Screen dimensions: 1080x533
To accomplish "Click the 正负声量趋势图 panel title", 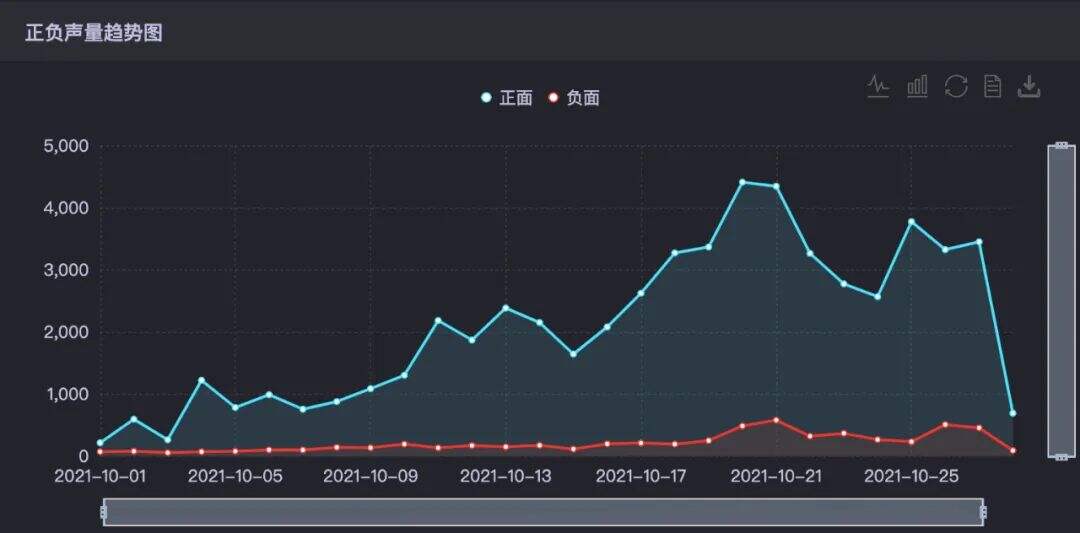I will click(94, 32).
